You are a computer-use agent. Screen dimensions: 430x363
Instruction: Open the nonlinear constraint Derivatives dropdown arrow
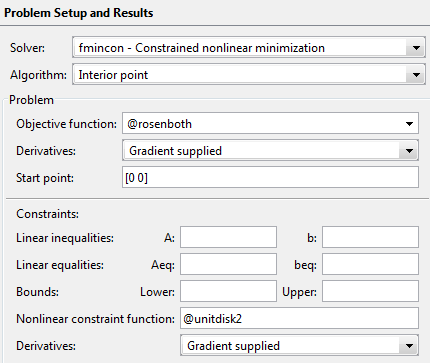click(x=409, y=346)
